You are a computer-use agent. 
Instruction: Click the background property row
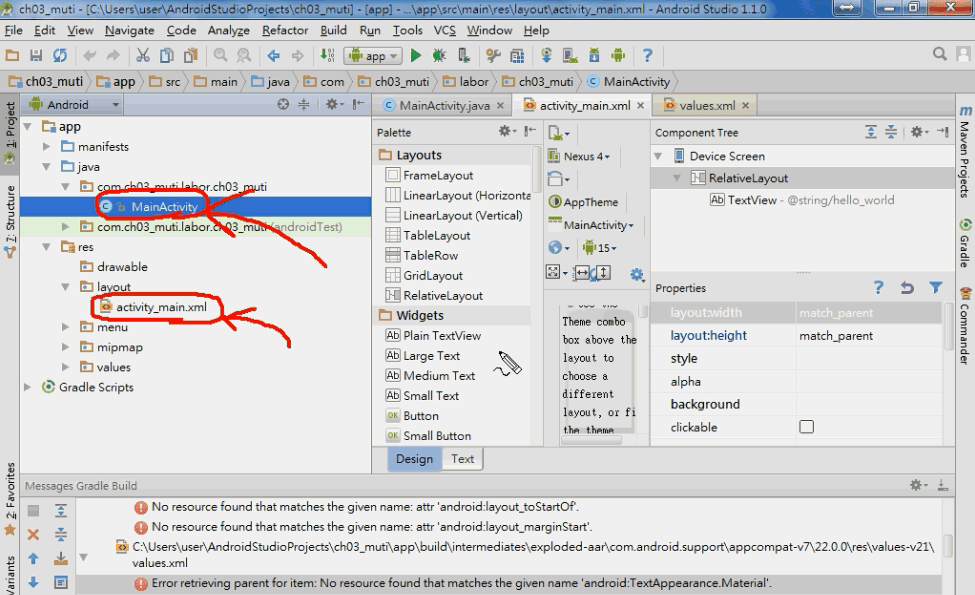(796, 404)
